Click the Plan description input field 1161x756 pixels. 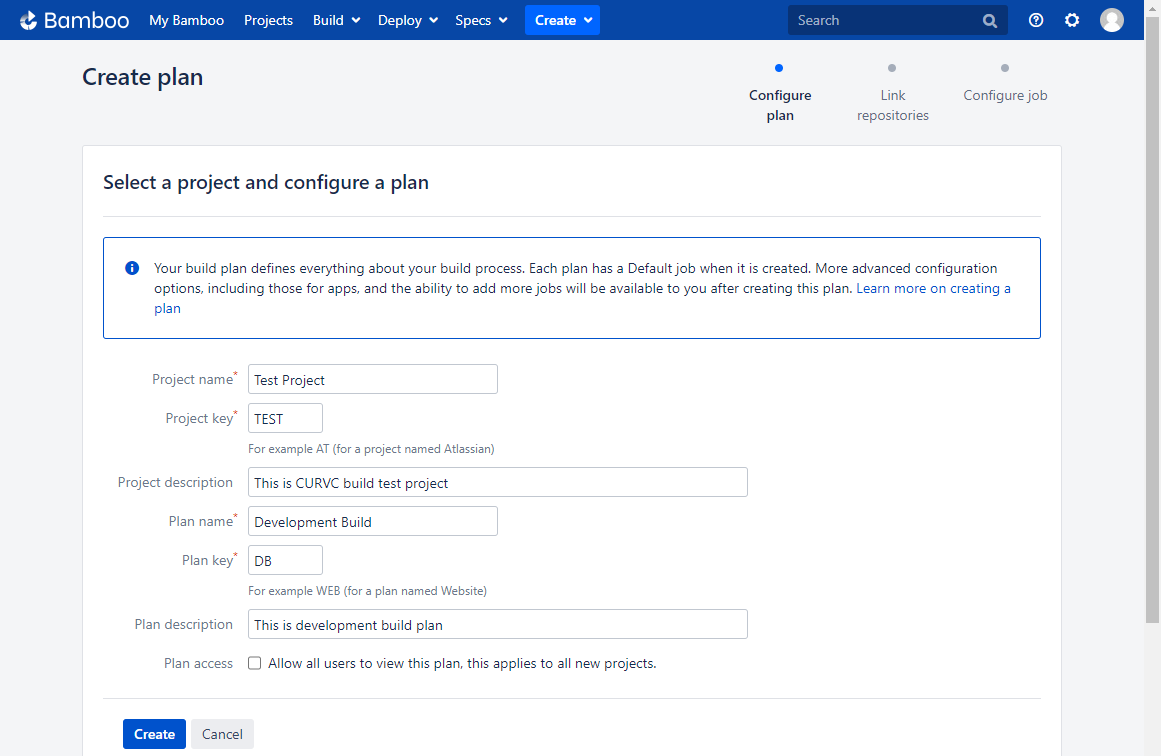pyautogui.click(x=498, y=624)
